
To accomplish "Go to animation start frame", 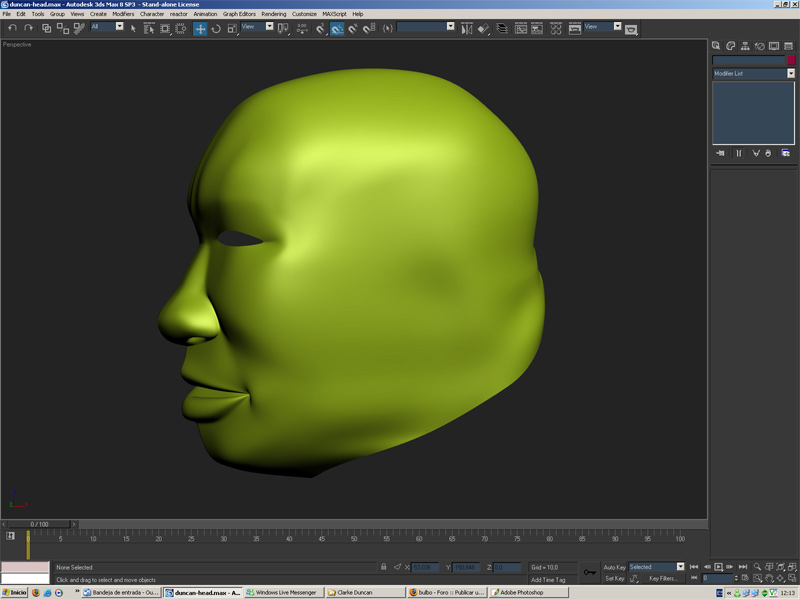I will point(694,567).
